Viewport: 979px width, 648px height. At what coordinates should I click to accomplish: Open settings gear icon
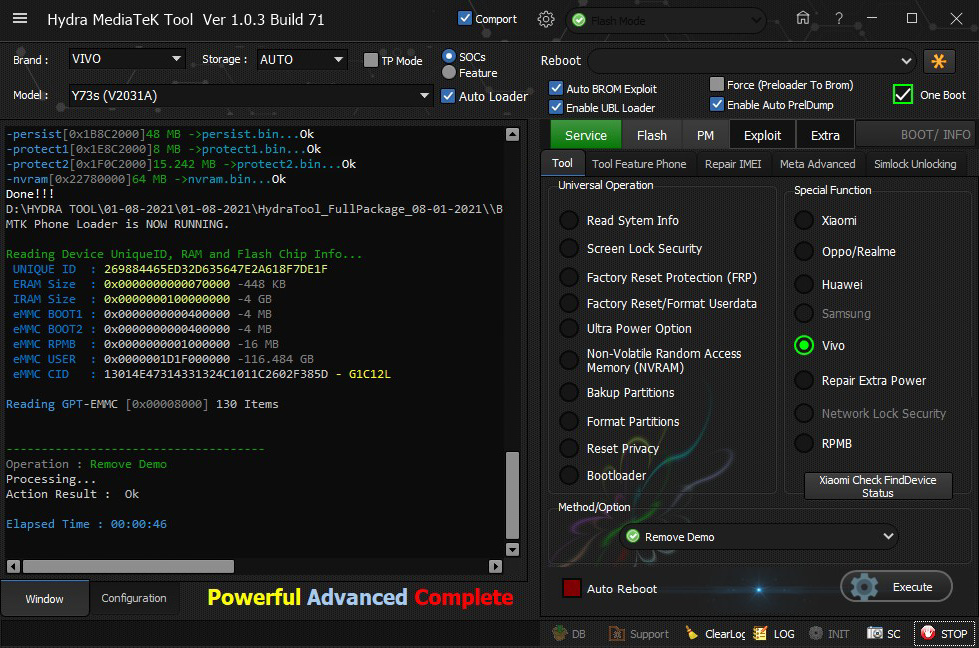click(x=546, y=19)
